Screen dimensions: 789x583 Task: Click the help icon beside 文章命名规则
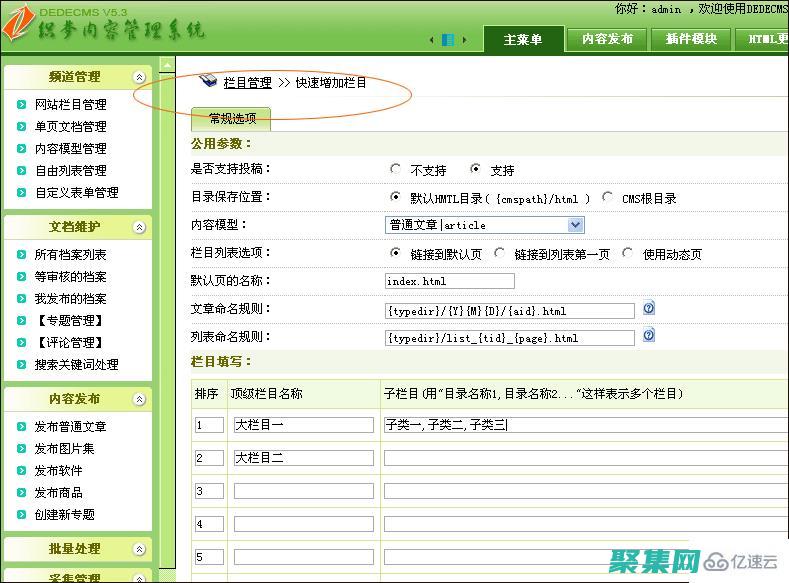tap(648, 309)
